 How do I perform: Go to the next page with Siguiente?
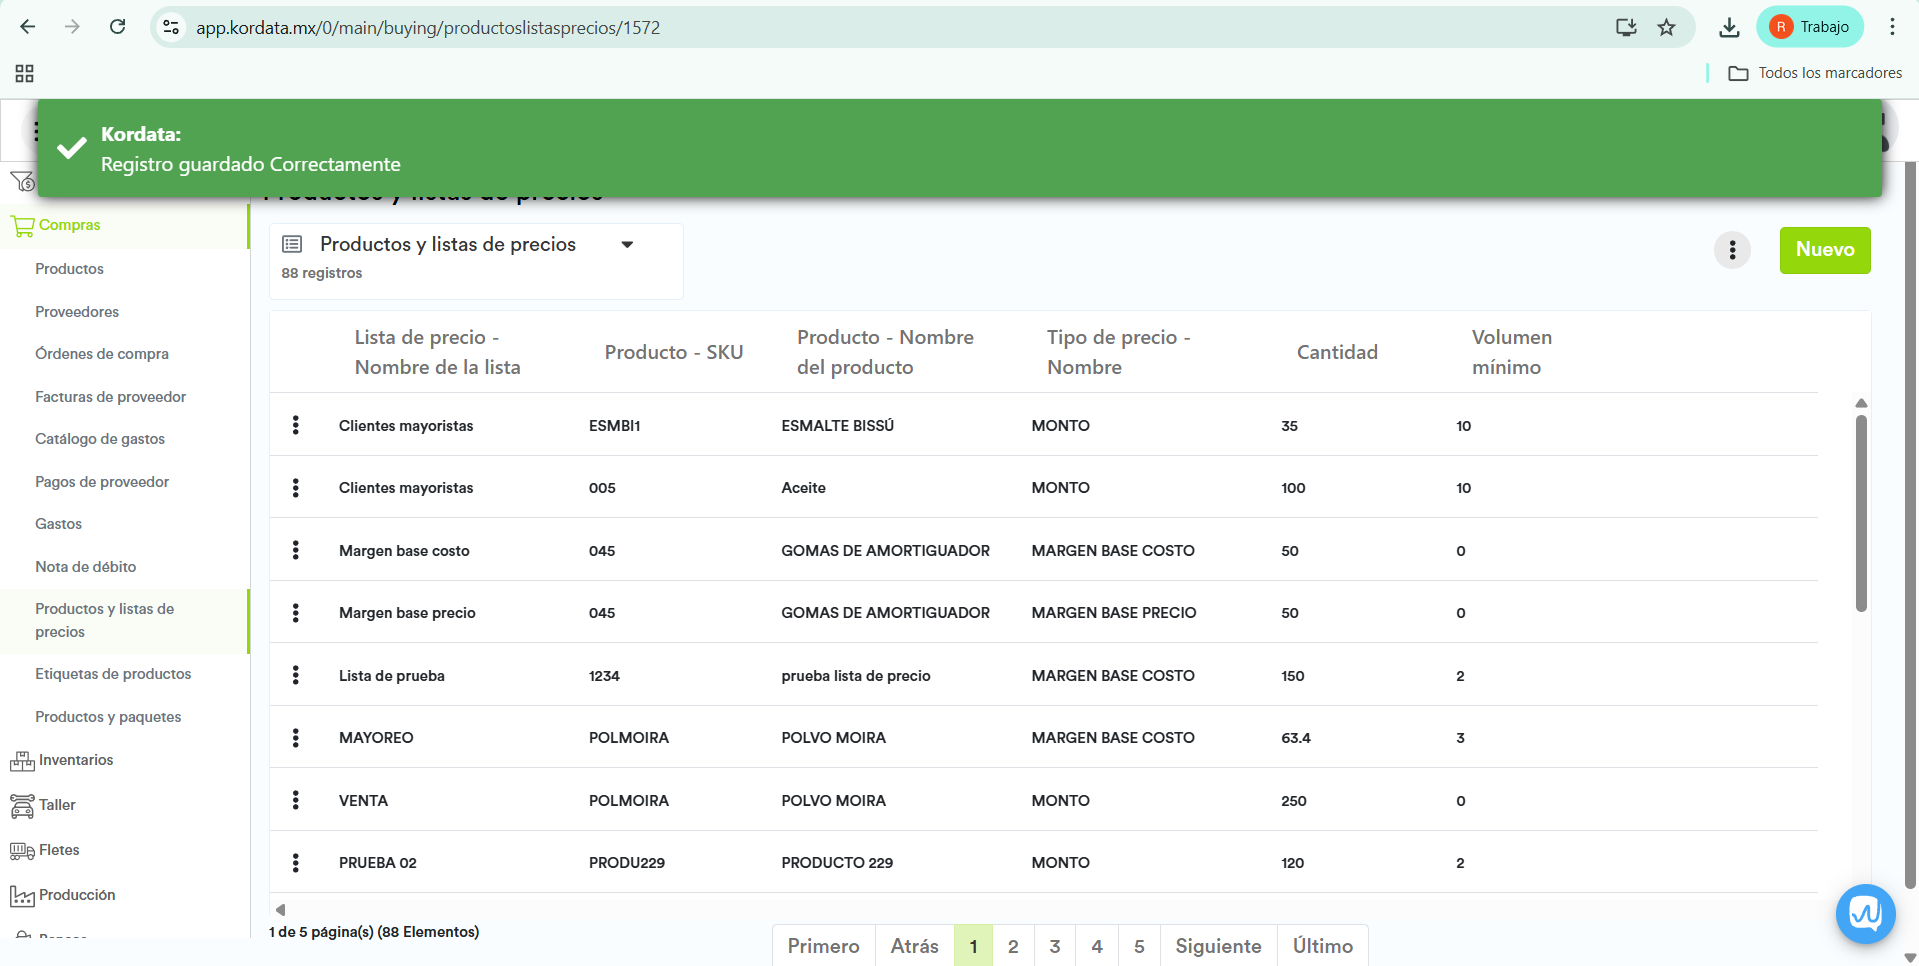[x=1217, y=946]
